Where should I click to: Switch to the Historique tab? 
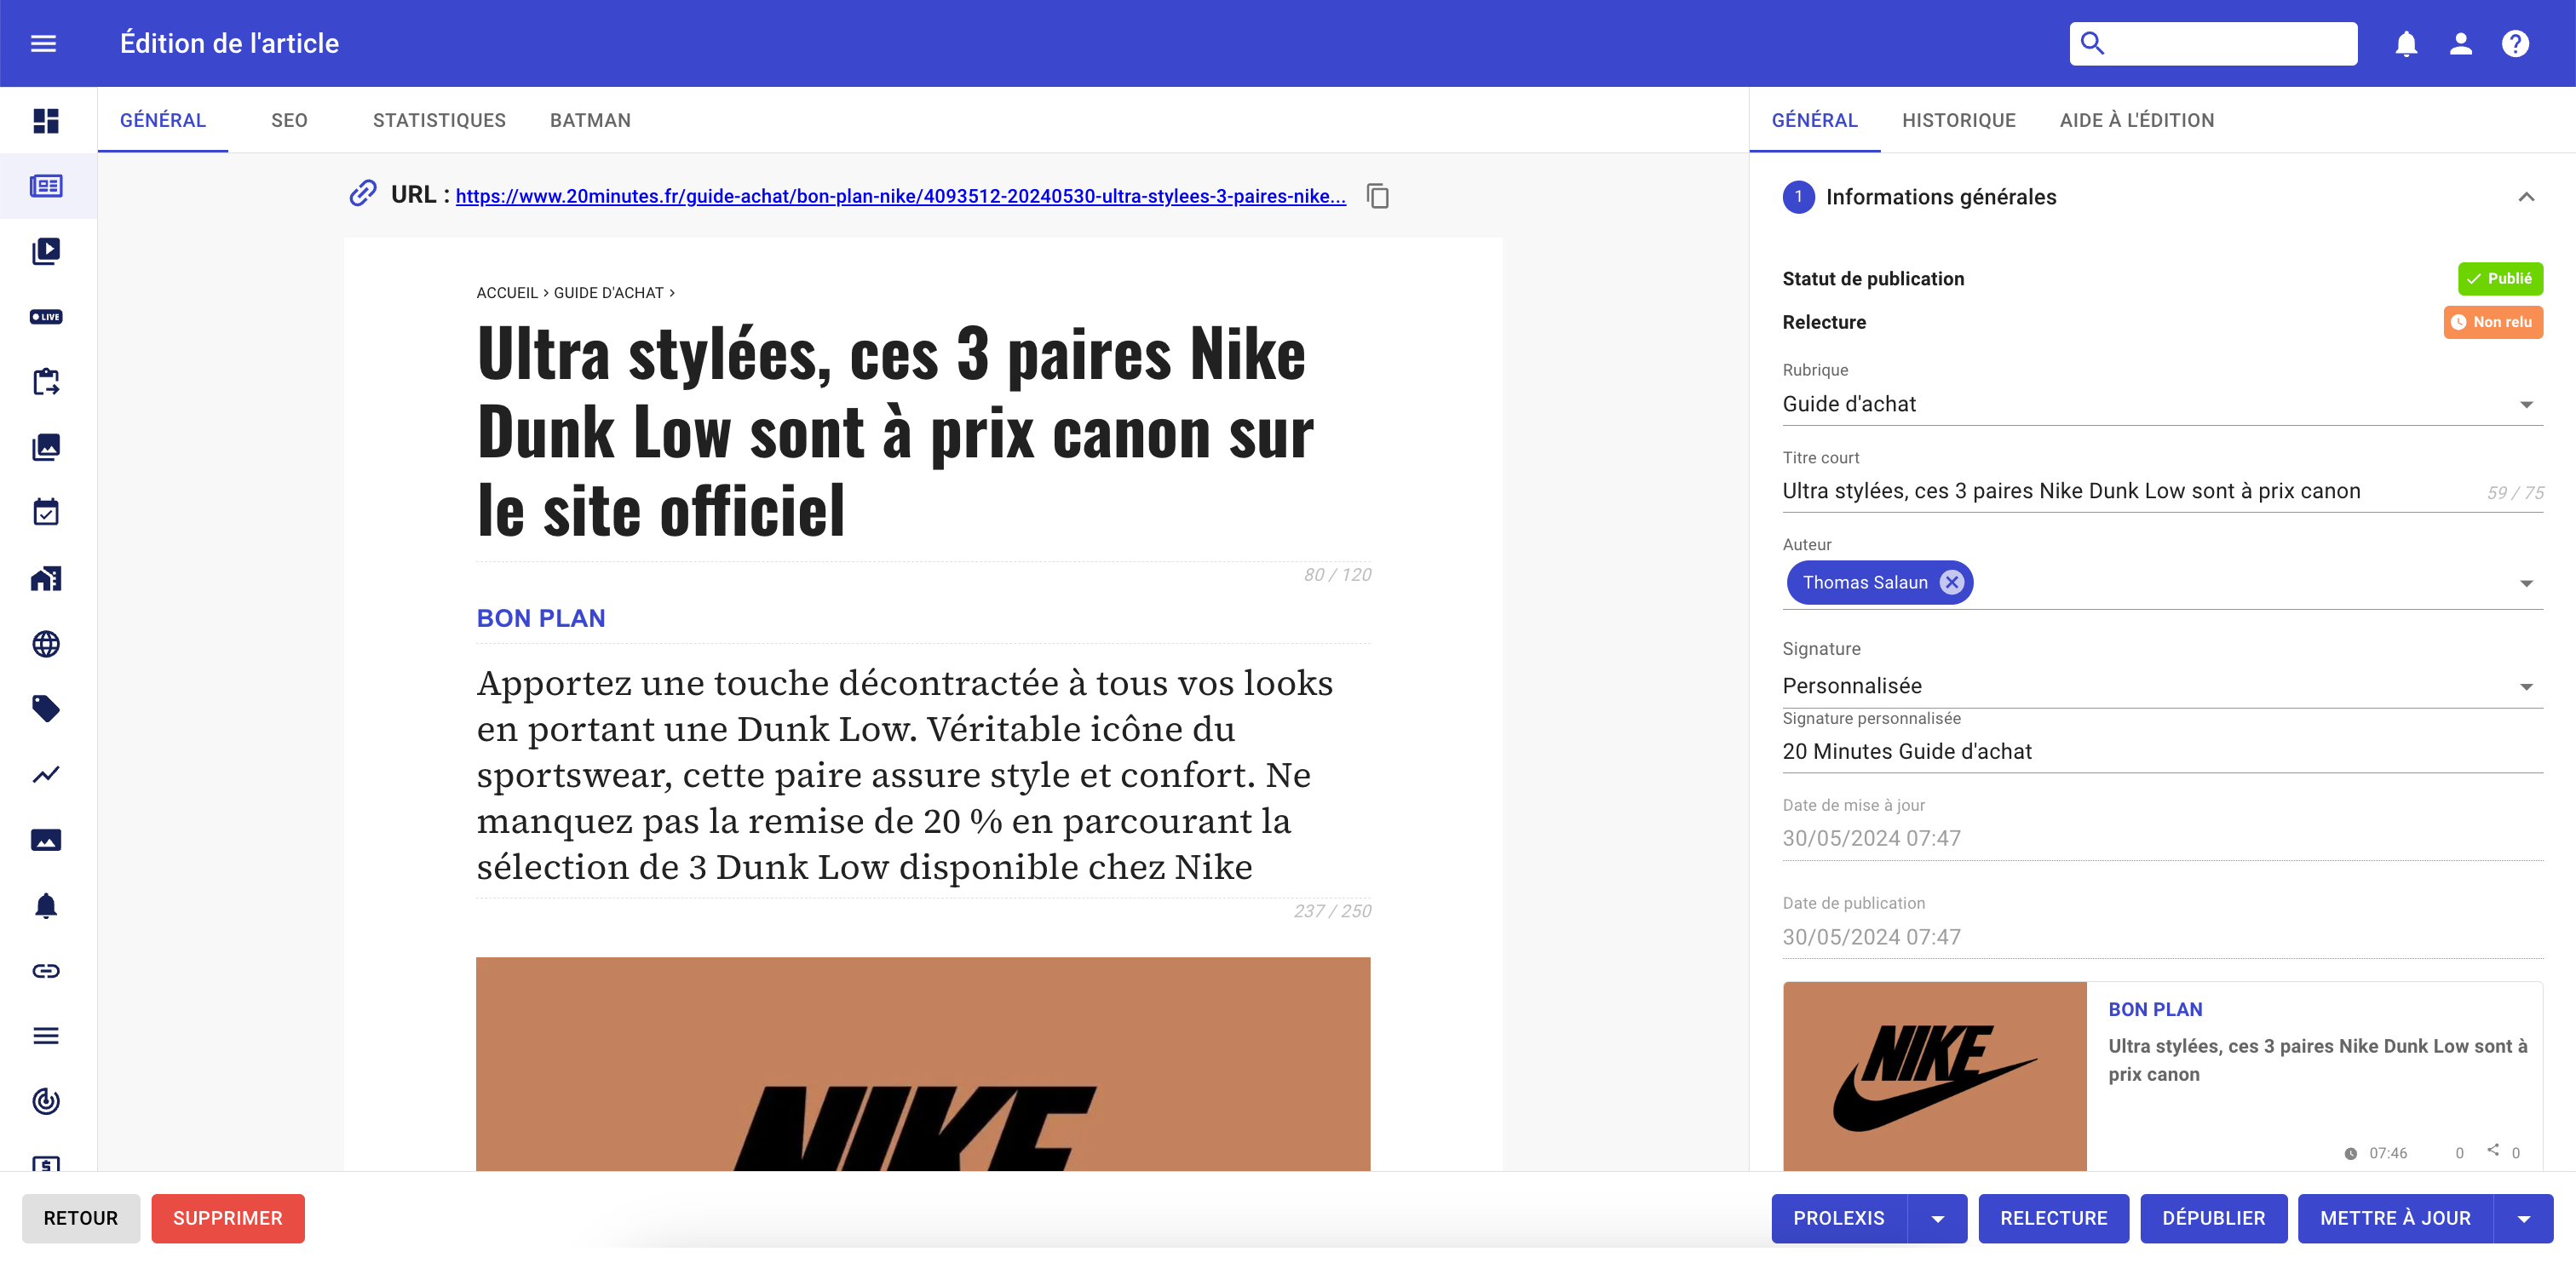pyautogui.click(x=1958, y=120)
